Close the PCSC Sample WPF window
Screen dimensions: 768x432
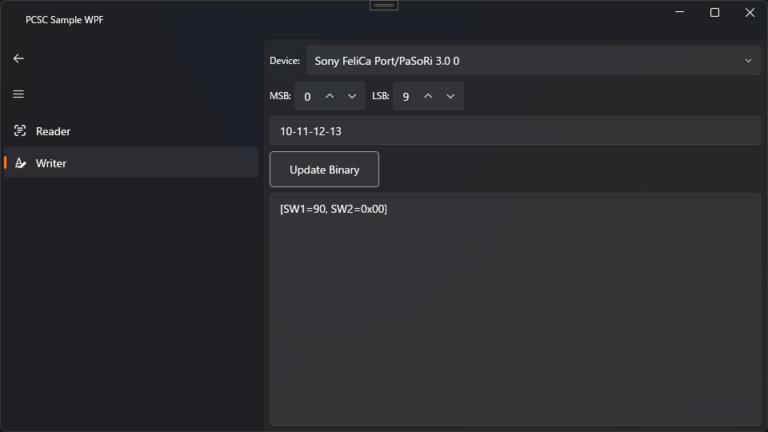pyautogui.click(x=750, y=13)
